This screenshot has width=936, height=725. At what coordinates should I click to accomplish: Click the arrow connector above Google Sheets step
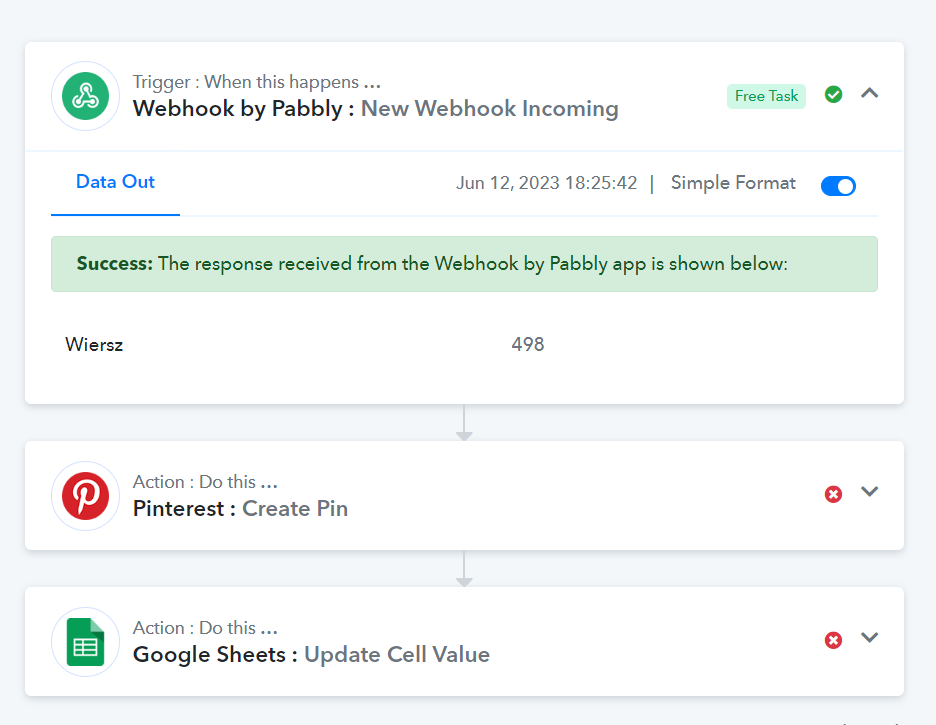click(x=464, y=569)
